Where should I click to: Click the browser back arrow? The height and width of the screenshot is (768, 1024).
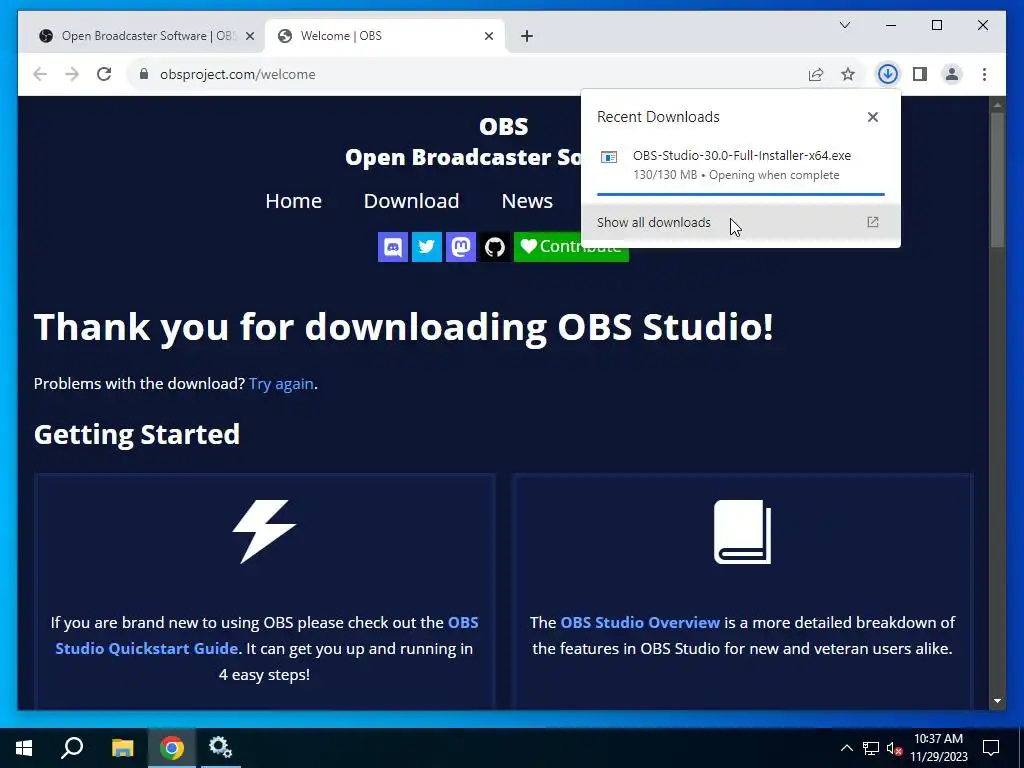(40, 74)
